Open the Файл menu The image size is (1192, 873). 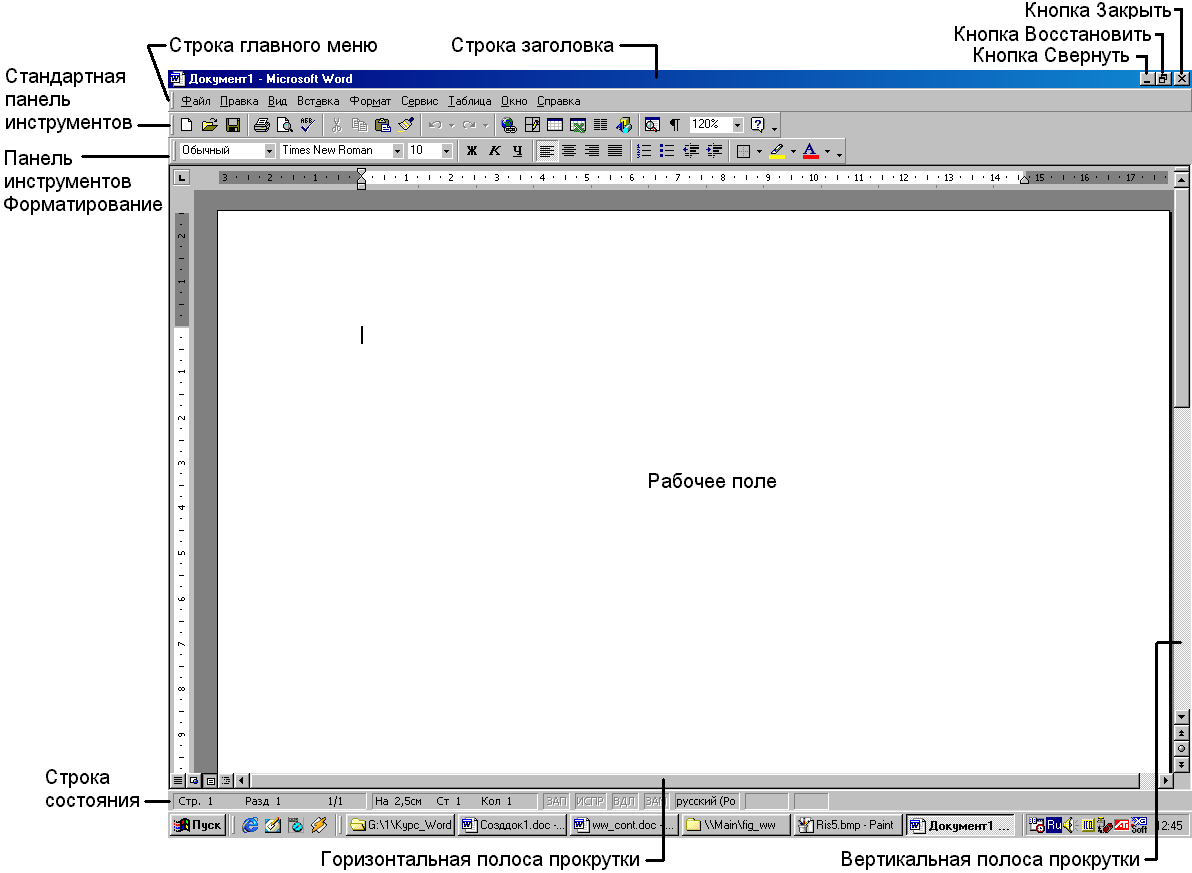tap(195, 100)
